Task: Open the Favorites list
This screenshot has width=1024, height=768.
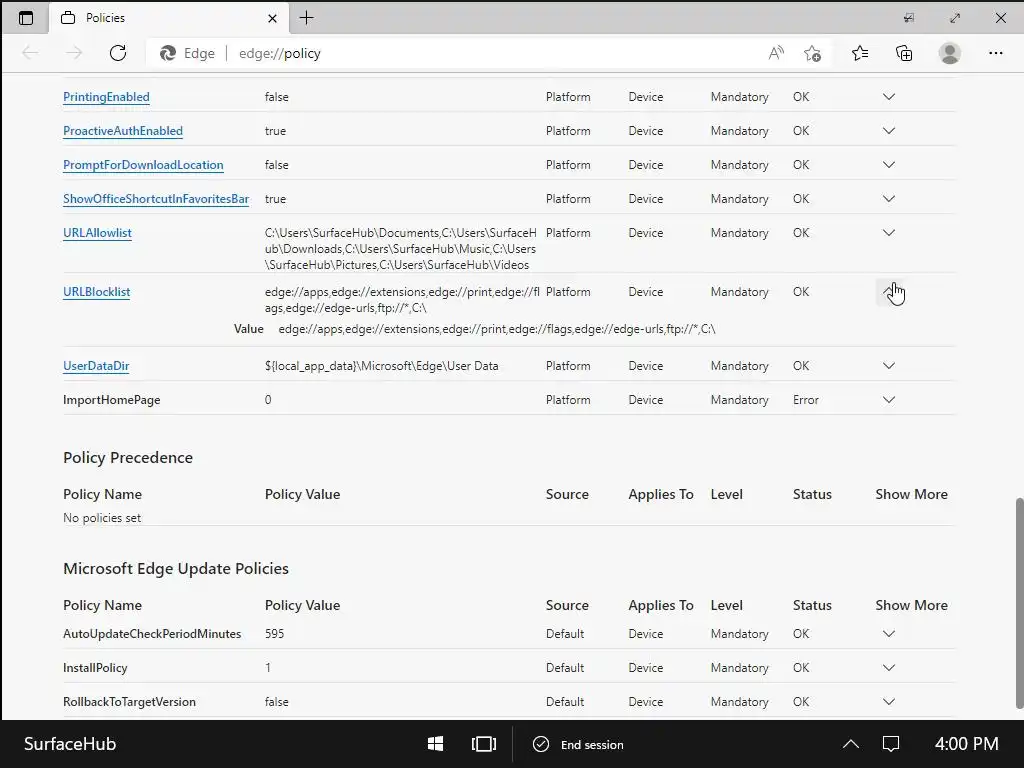Action: coord(860,53)
